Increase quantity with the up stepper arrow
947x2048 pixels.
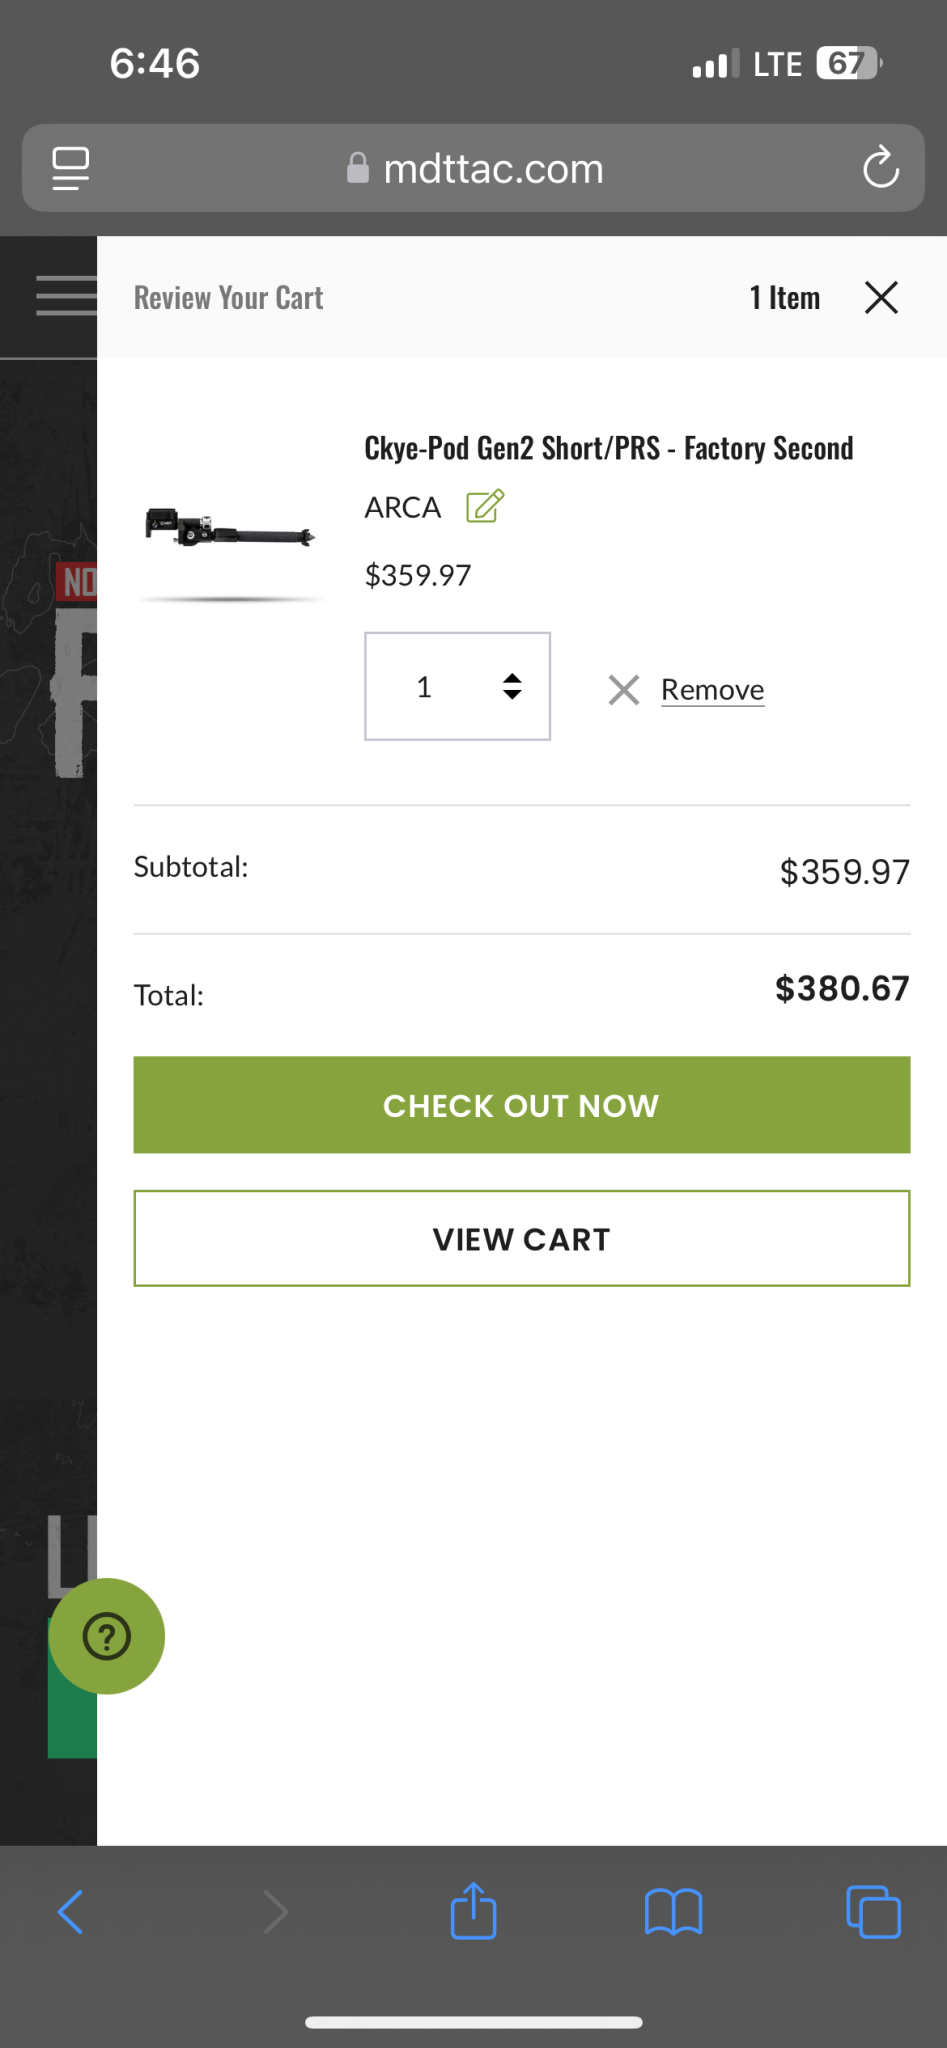click(512, 678)
